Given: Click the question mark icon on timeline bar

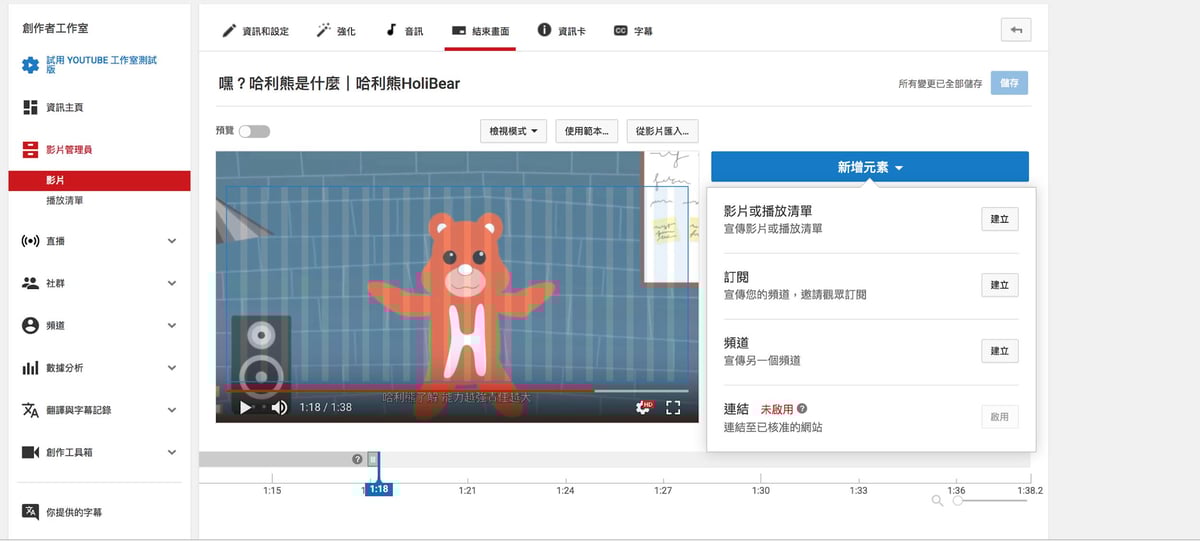Looking at the screenshot, I should [x=357, y=459].
